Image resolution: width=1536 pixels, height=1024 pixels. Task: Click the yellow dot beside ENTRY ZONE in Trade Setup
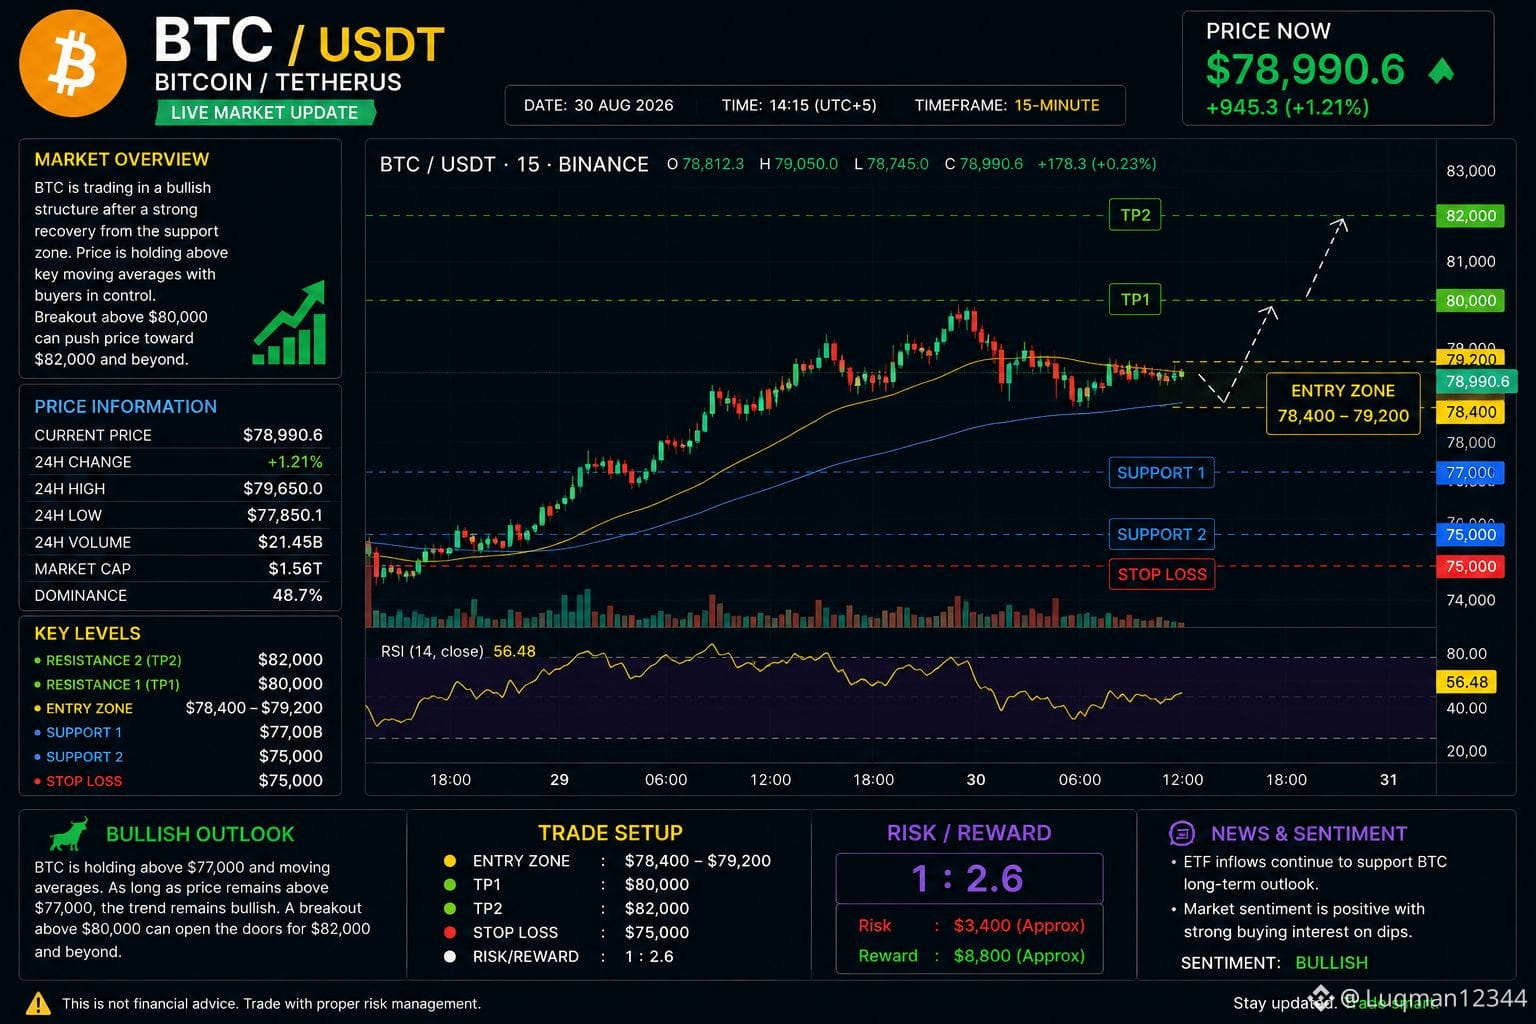coord(450,861)
